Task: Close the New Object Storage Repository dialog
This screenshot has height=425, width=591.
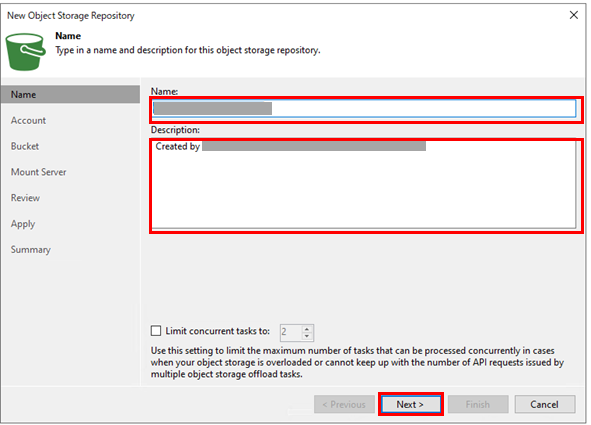Action: pyautogui.click(x=573, y=15)
